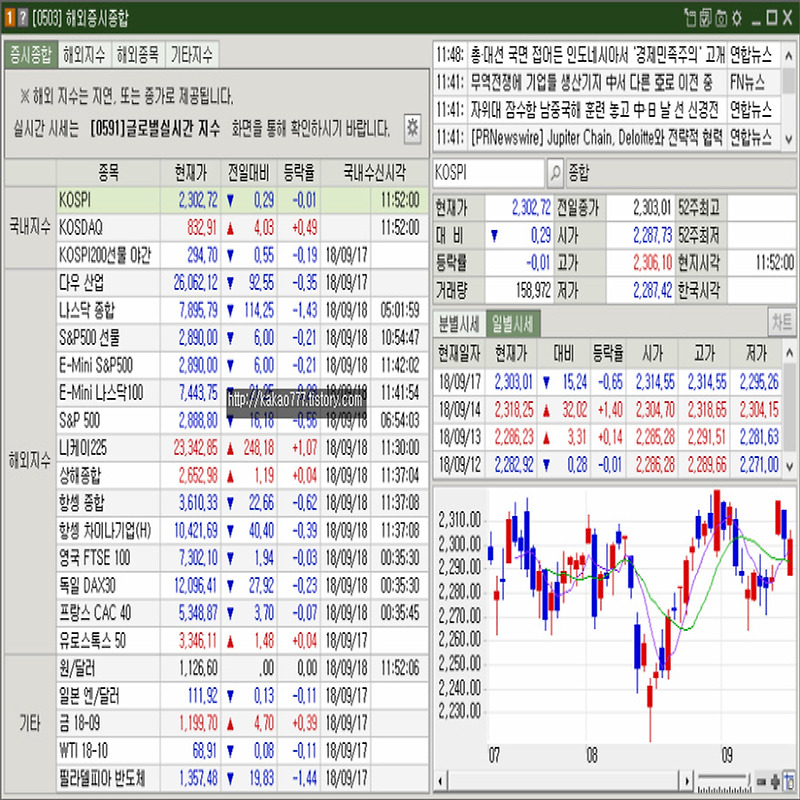800x800 pixels.
Task: Click the chart settings icon at bottom right corner
Action: point(789,780)
